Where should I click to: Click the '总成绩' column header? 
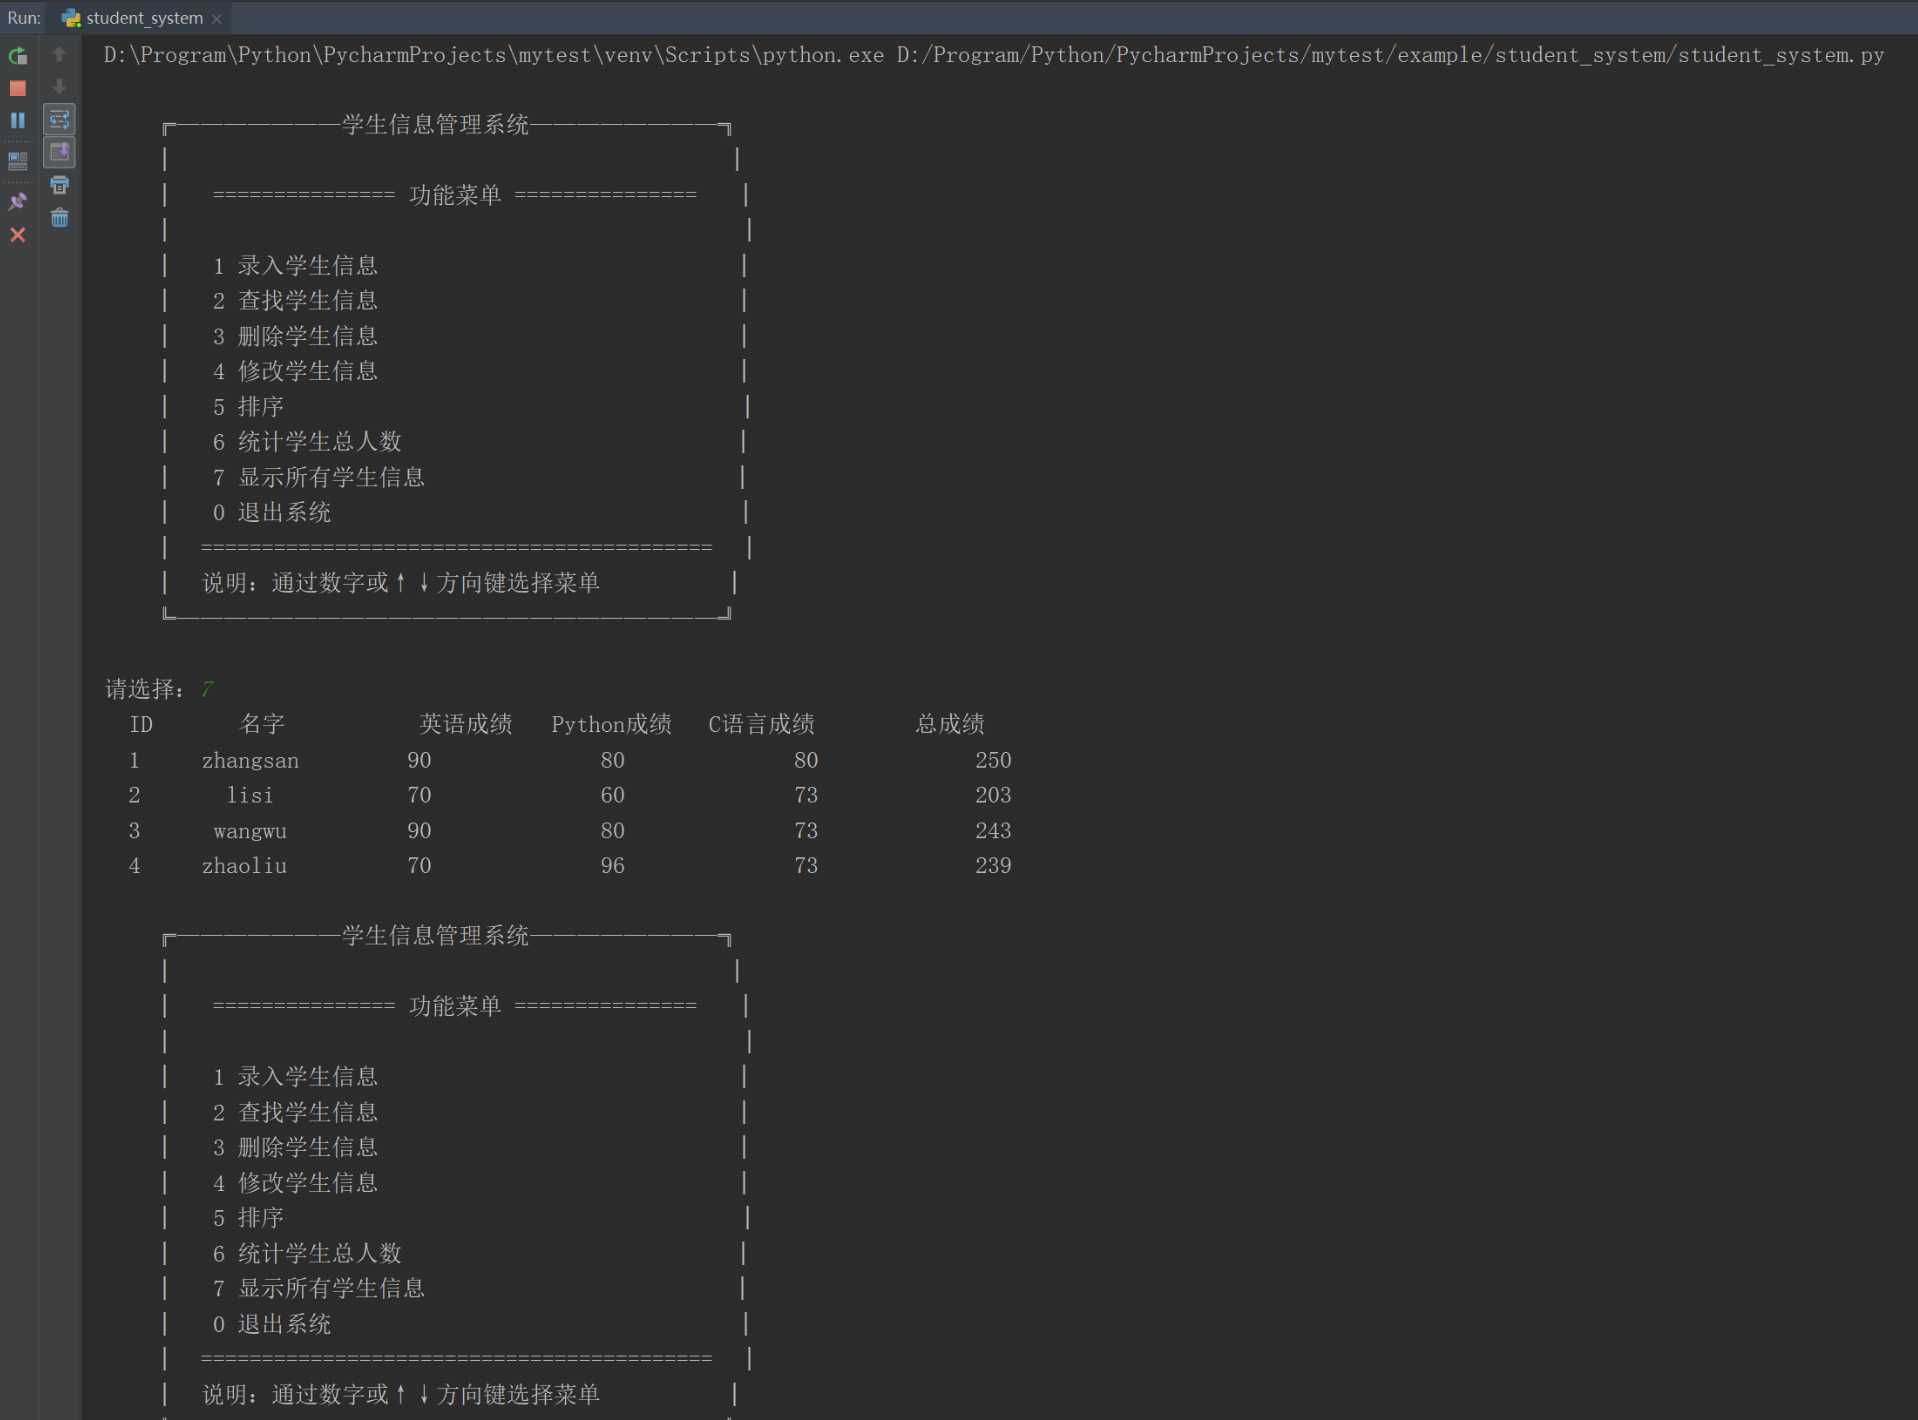click(x=950, y=724)
